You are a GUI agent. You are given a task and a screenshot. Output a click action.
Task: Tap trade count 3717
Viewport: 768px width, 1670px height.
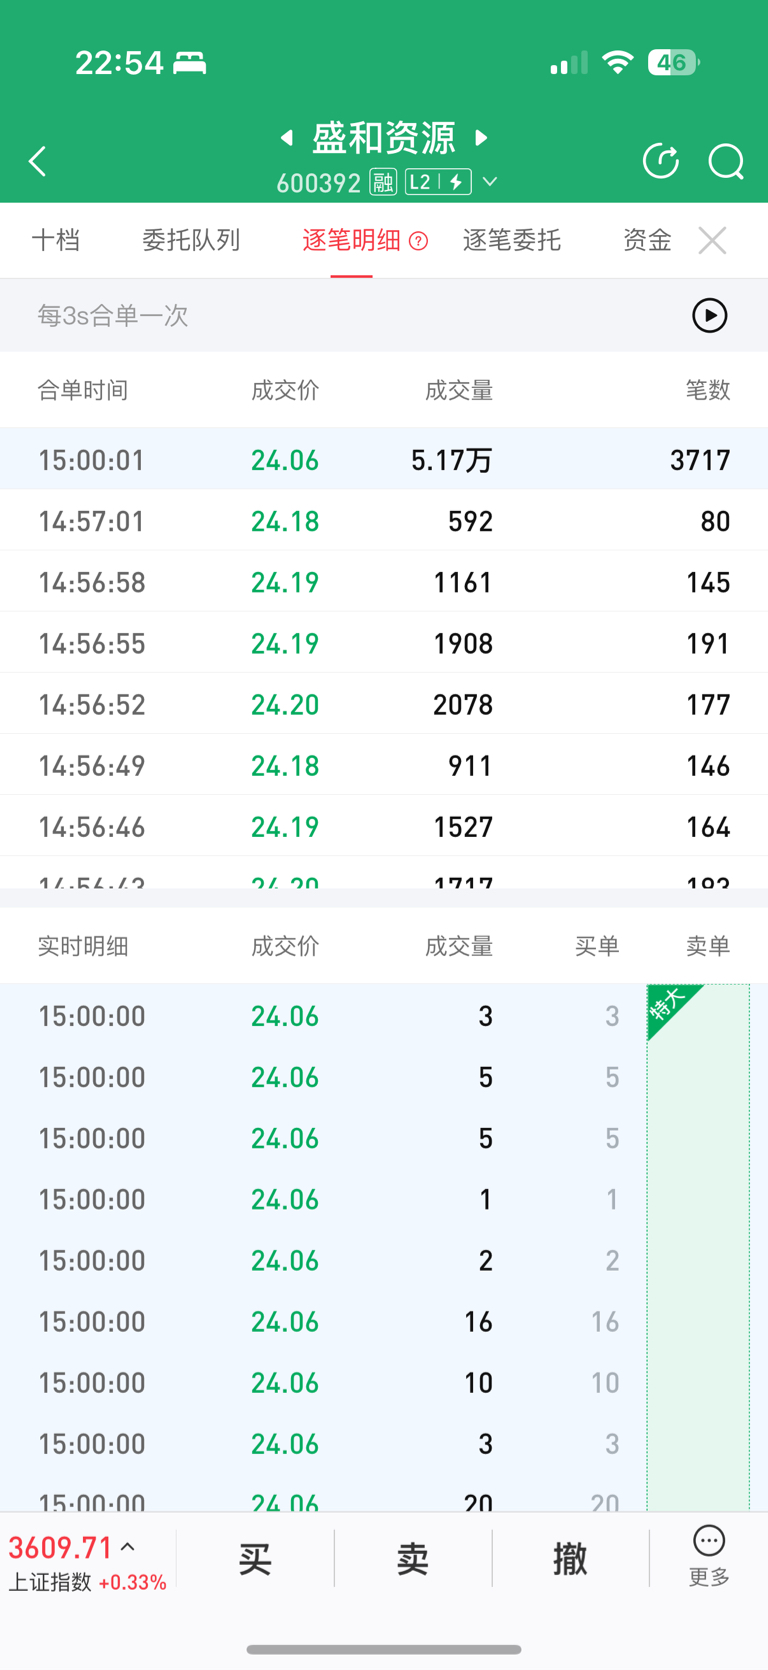tap(700, 460)
